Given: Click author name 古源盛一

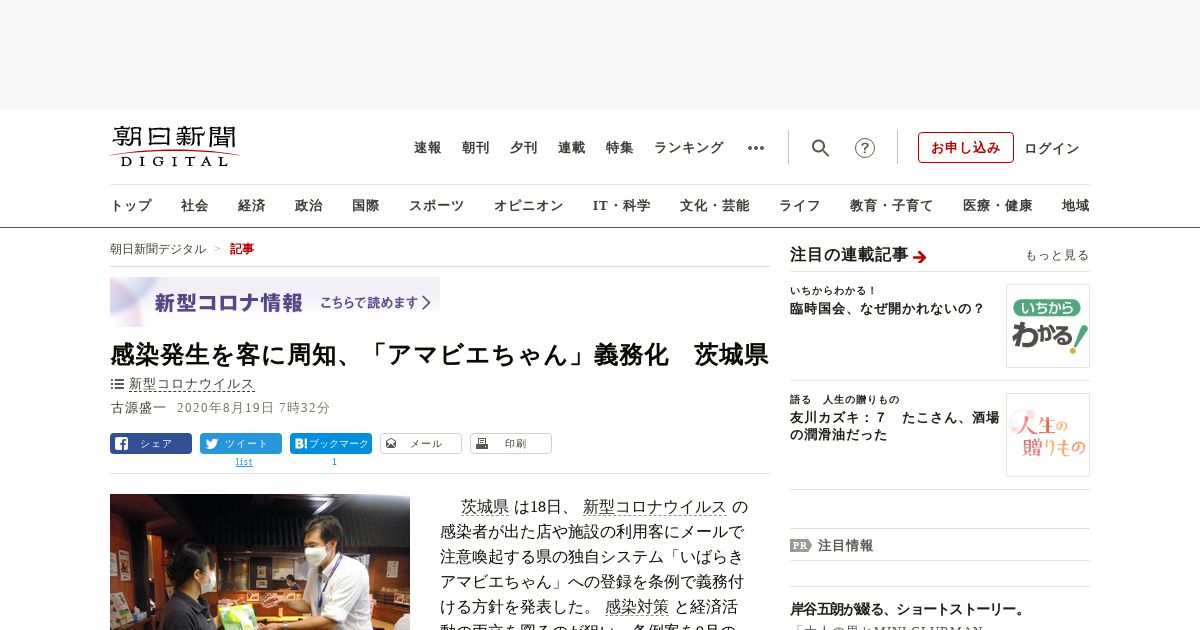Looking at the screenshot, I should tap(138, 408).
